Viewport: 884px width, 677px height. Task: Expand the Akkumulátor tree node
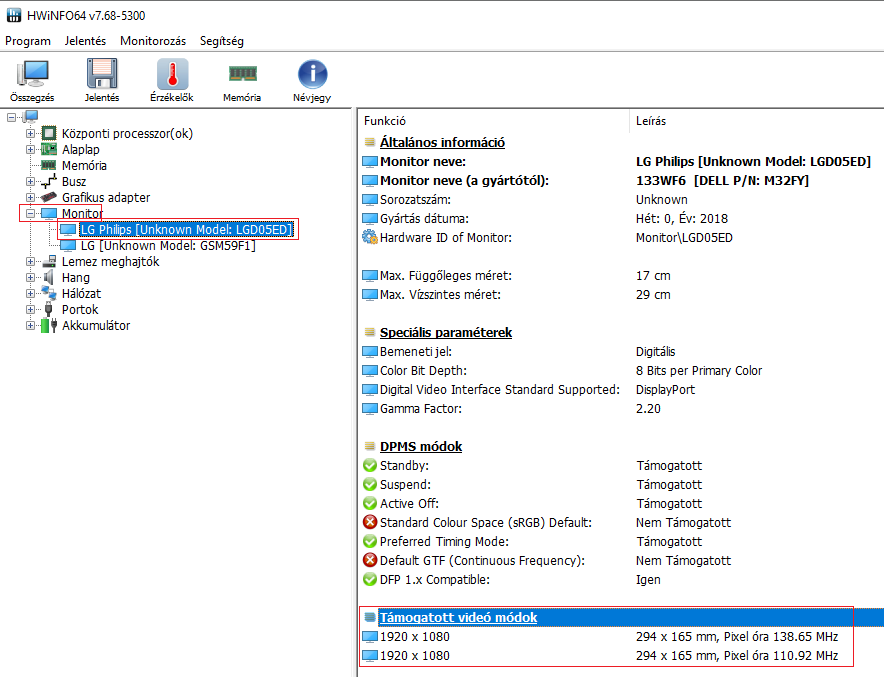[31, 325]
